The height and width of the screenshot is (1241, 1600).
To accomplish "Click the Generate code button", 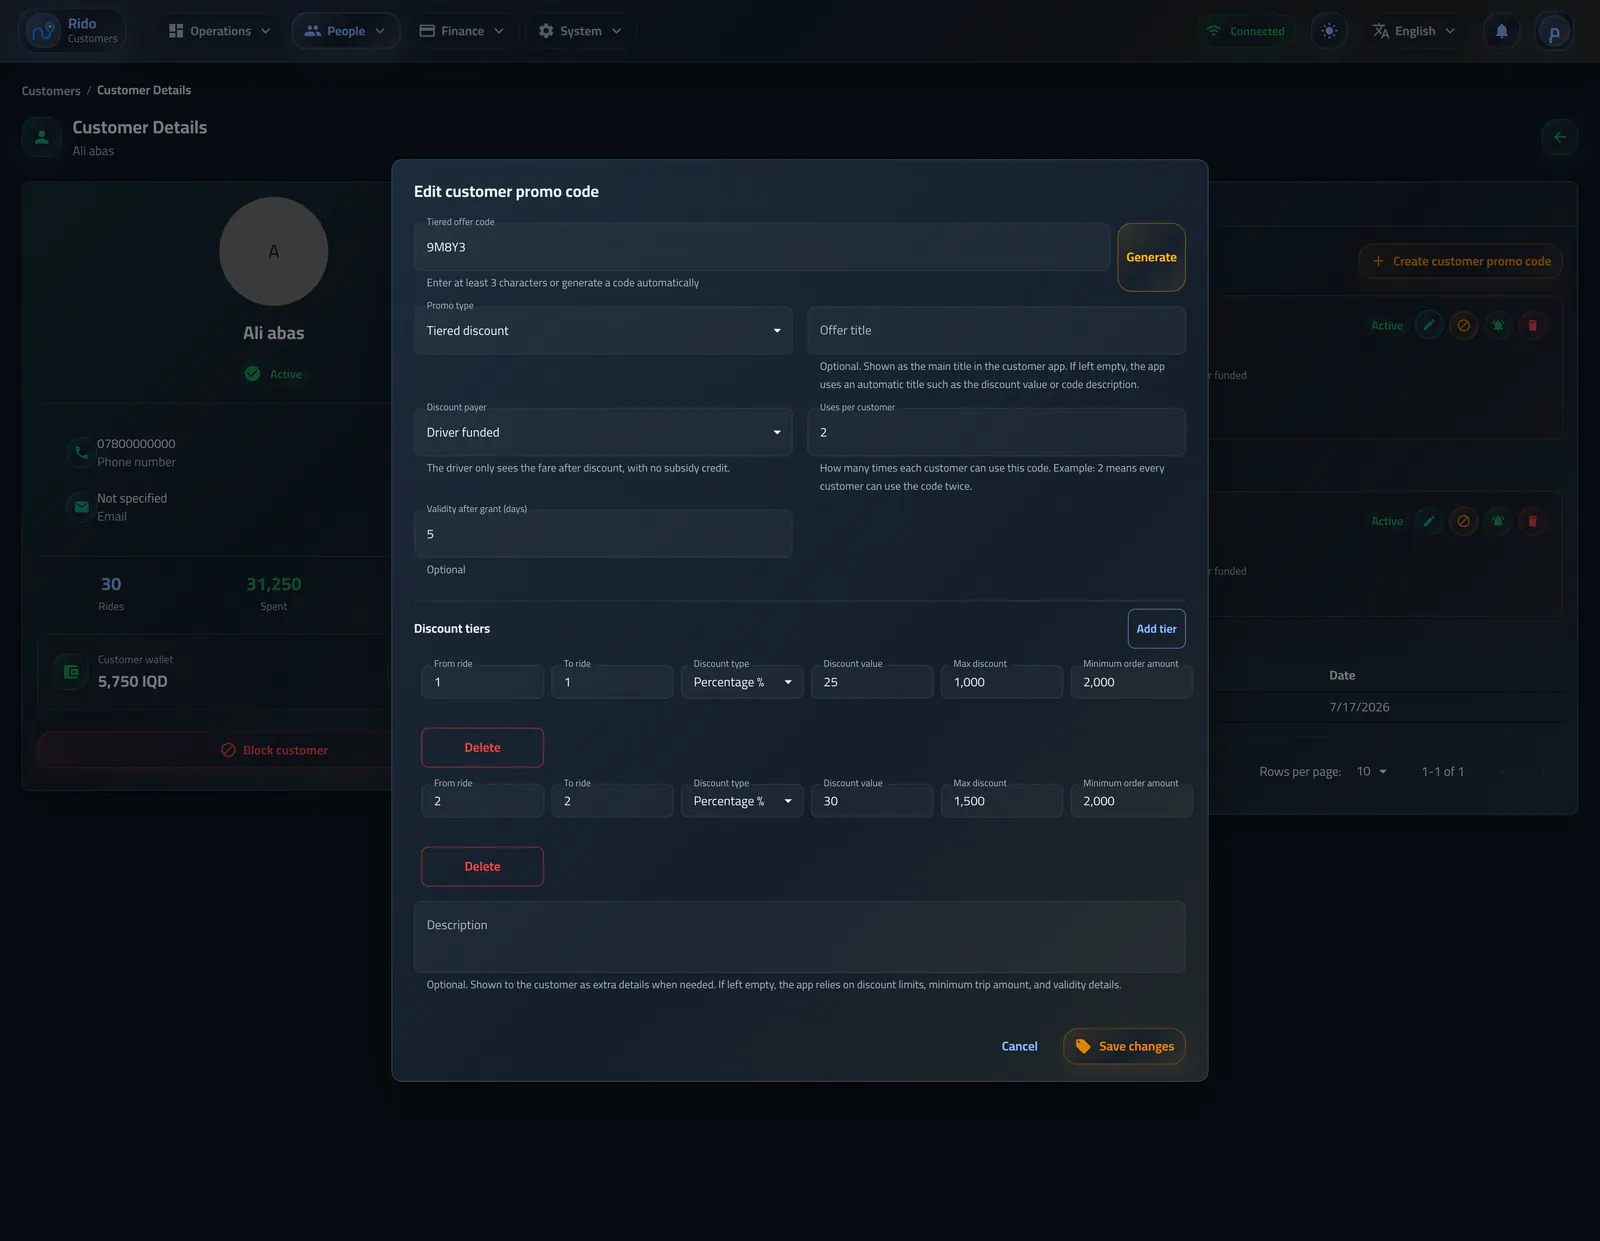I will pos(1151,257).
